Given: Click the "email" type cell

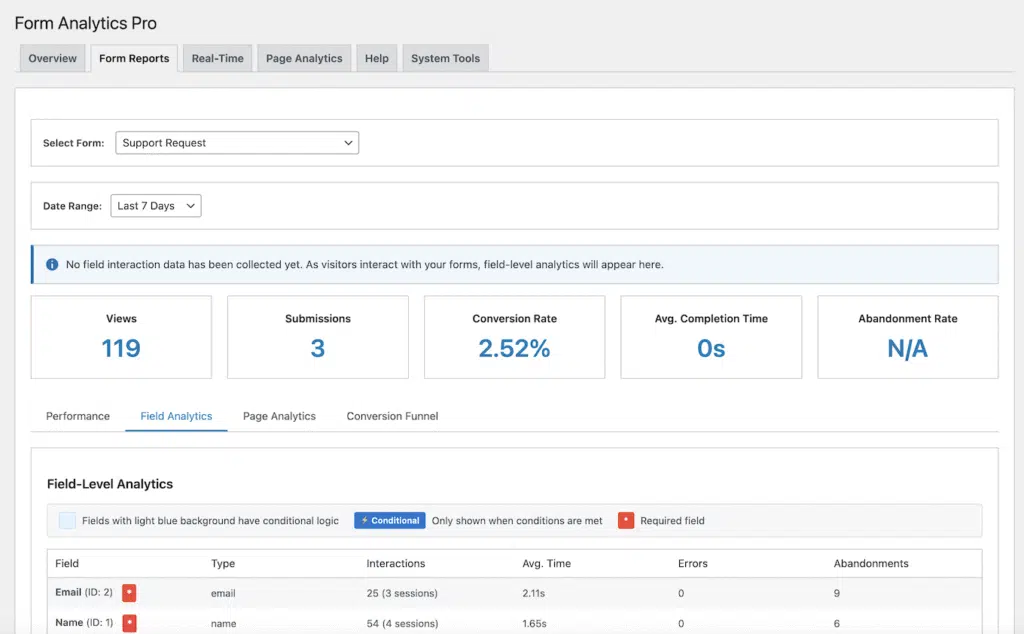Looking at the screenshot, I should [223, 593].
